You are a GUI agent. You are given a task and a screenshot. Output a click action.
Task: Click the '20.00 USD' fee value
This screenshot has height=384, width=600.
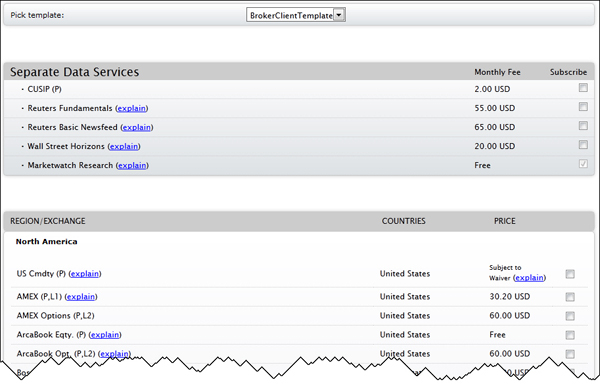494,146
